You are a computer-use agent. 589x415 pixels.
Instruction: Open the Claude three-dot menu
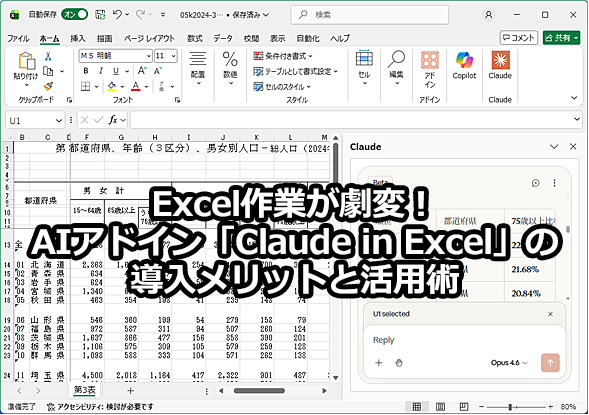[x=554, y=183]
